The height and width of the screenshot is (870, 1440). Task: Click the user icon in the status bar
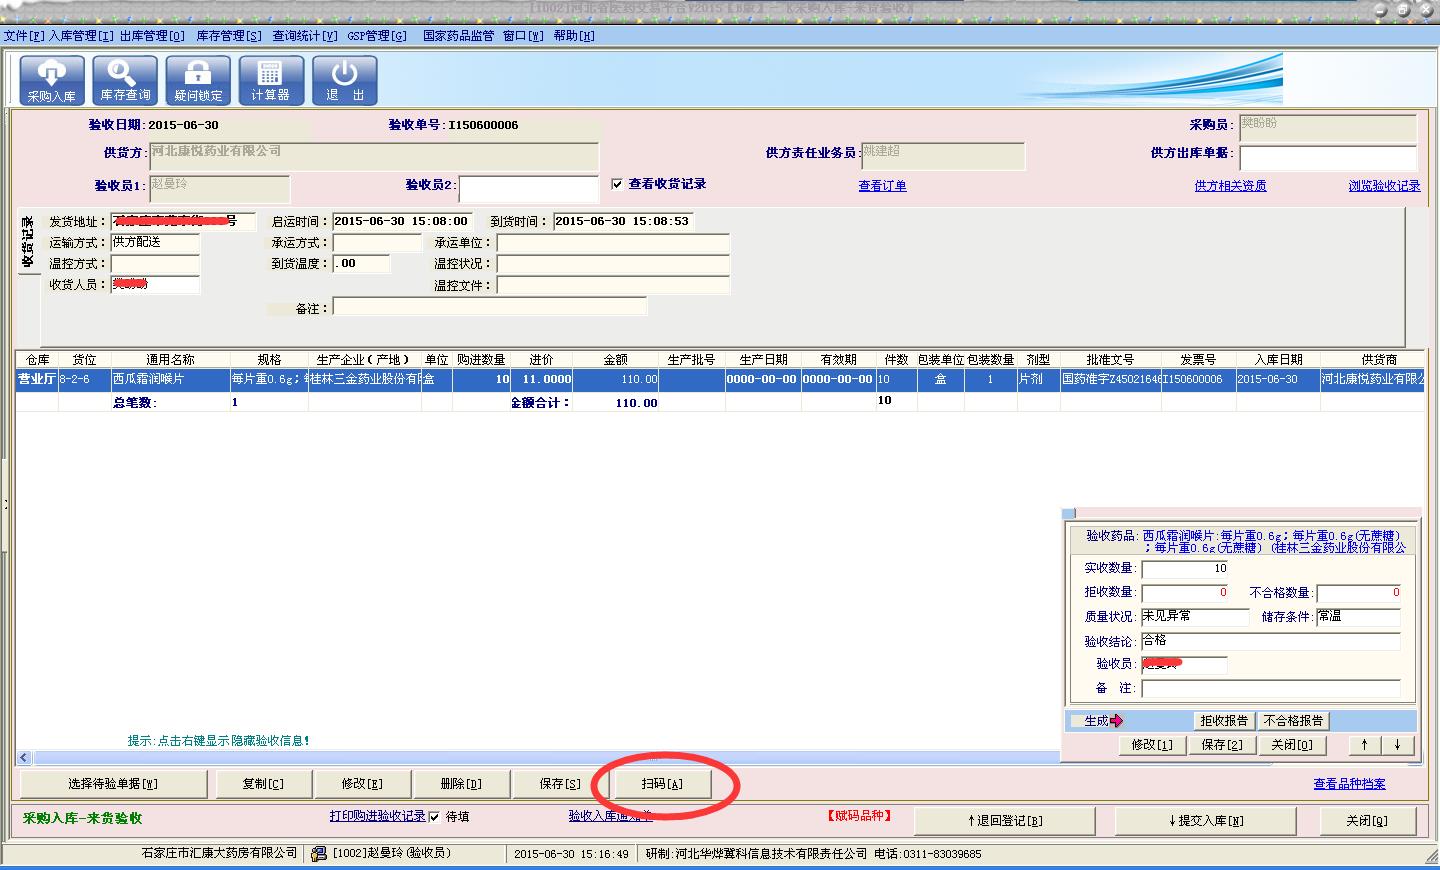(319, 854)
